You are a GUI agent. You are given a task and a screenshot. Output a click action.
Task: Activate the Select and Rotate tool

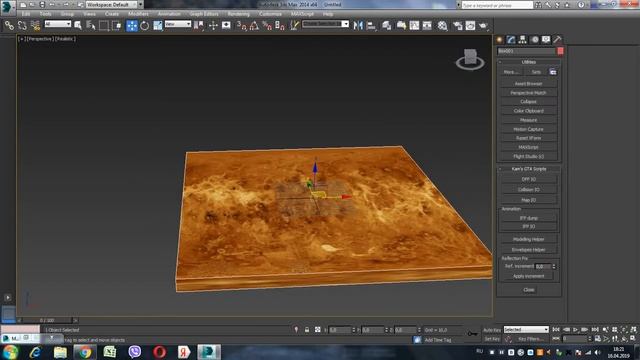[x=144, y=25]
